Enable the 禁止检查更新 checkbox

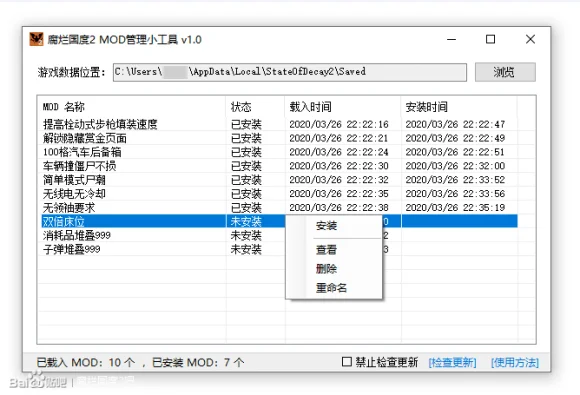point(347,362)
